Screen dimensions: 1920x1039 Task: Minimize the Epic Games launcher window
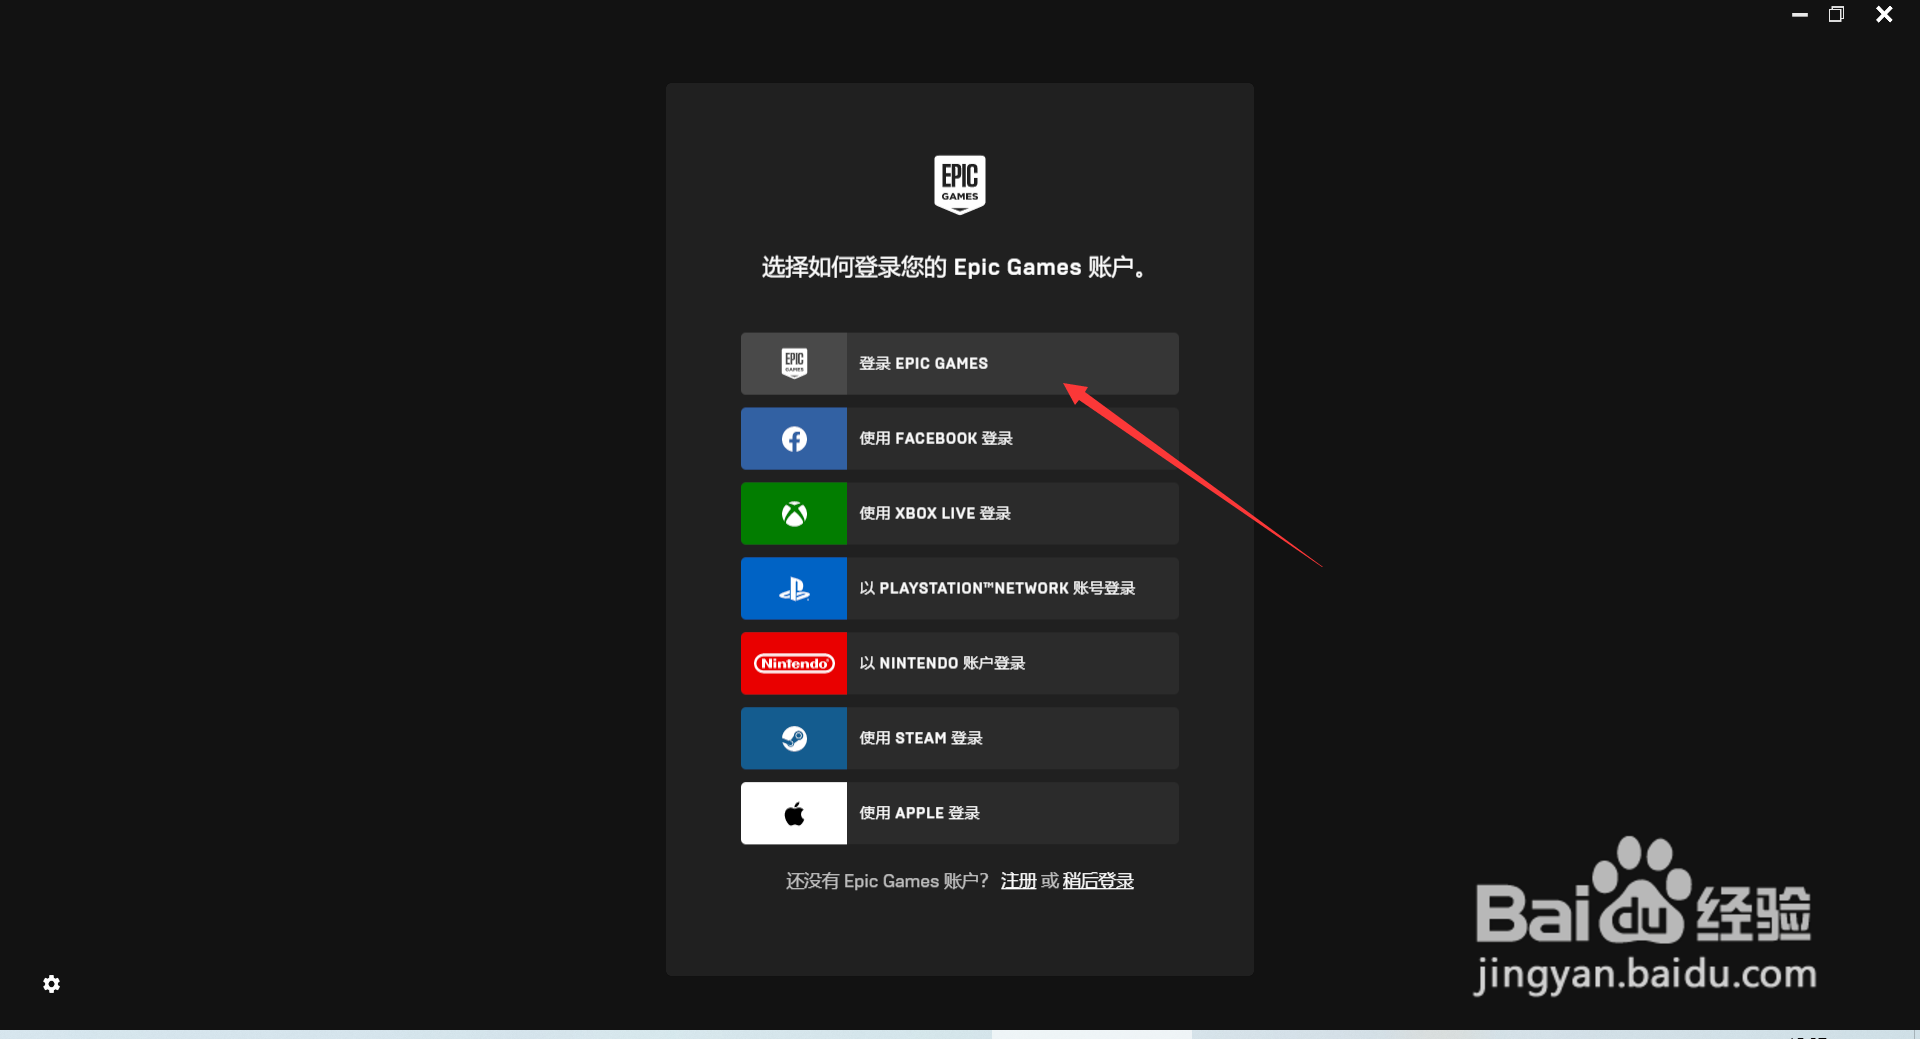click(x=1800, y=15)
